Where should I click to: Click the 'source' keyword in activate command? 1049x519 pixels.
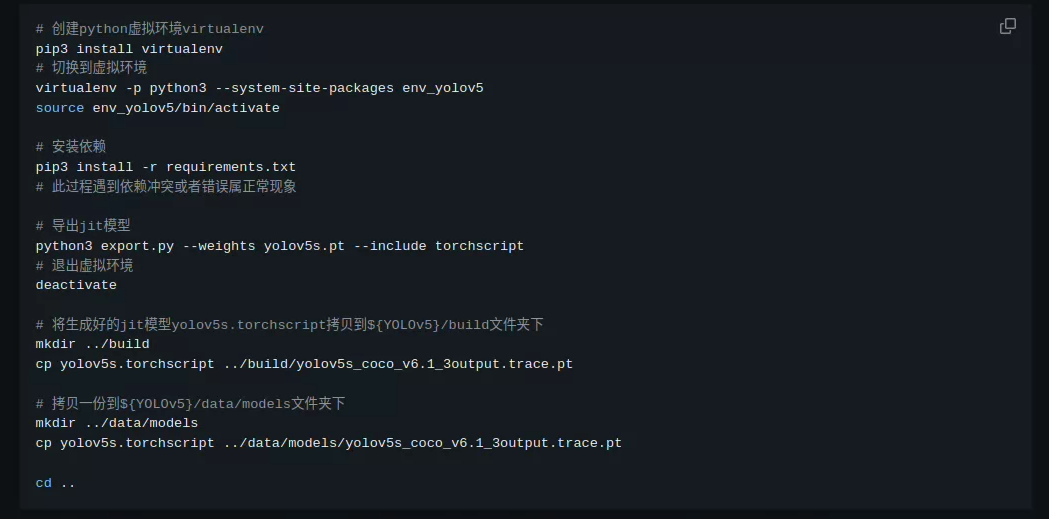click(x=60, y=108)
